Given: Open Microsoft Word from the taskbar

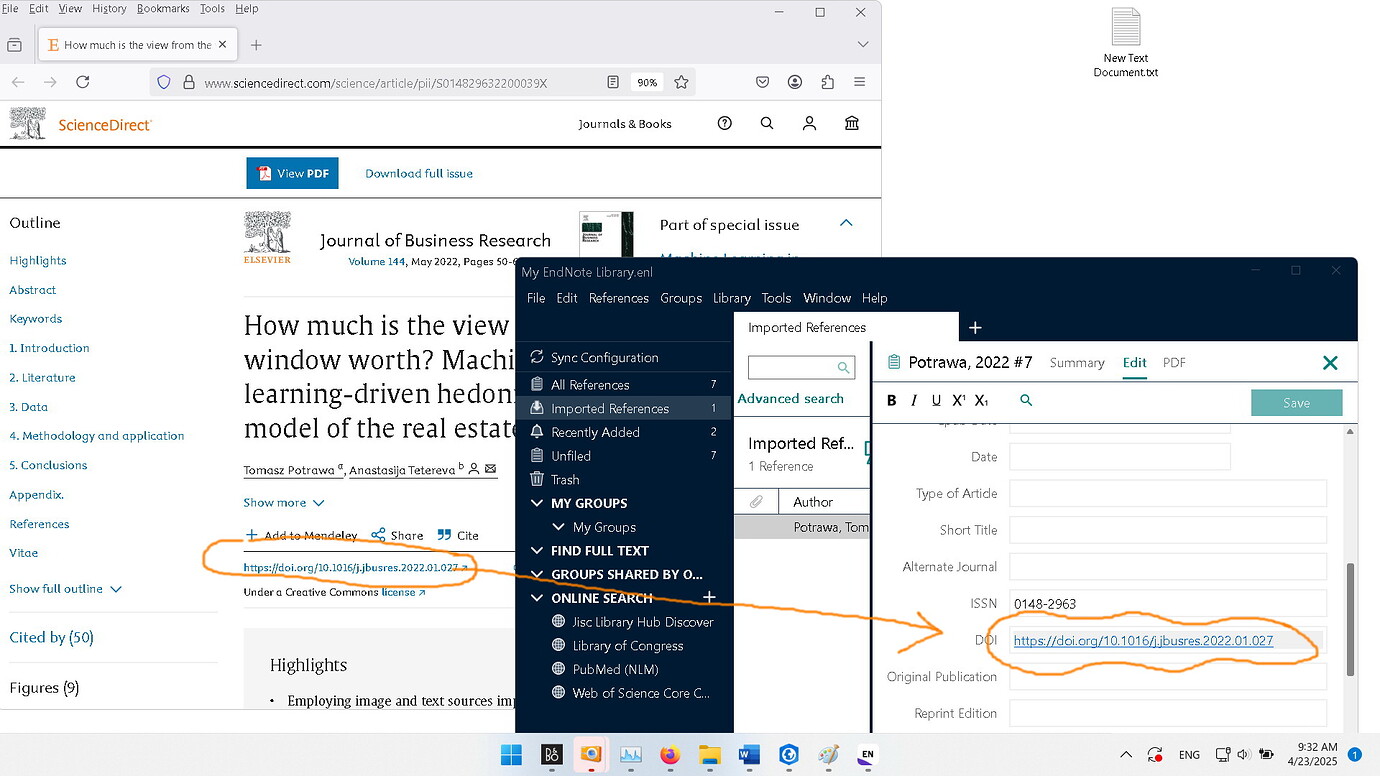Looking at the screenshot, I should tap(749, 755).
